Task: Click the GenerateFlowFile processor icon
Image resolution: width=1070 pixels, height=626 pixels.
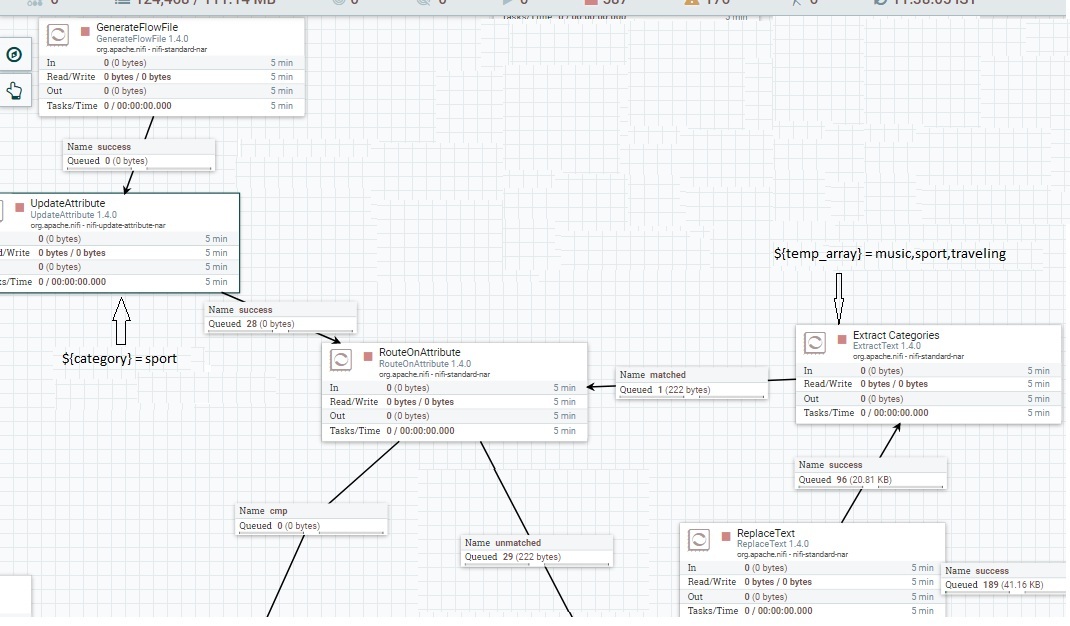Action: coord(58,33)
